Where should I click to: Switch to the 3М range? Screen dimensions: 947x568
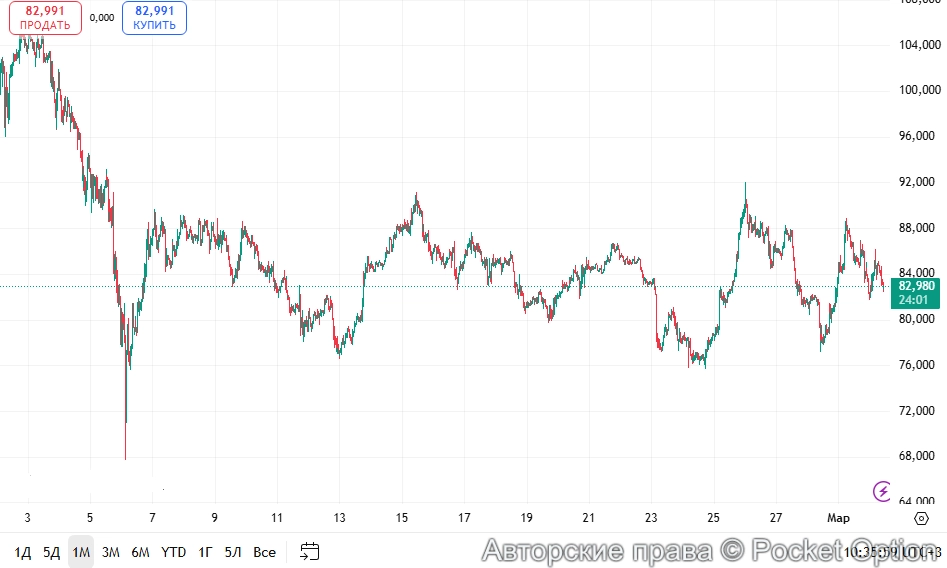coord(111,552)
